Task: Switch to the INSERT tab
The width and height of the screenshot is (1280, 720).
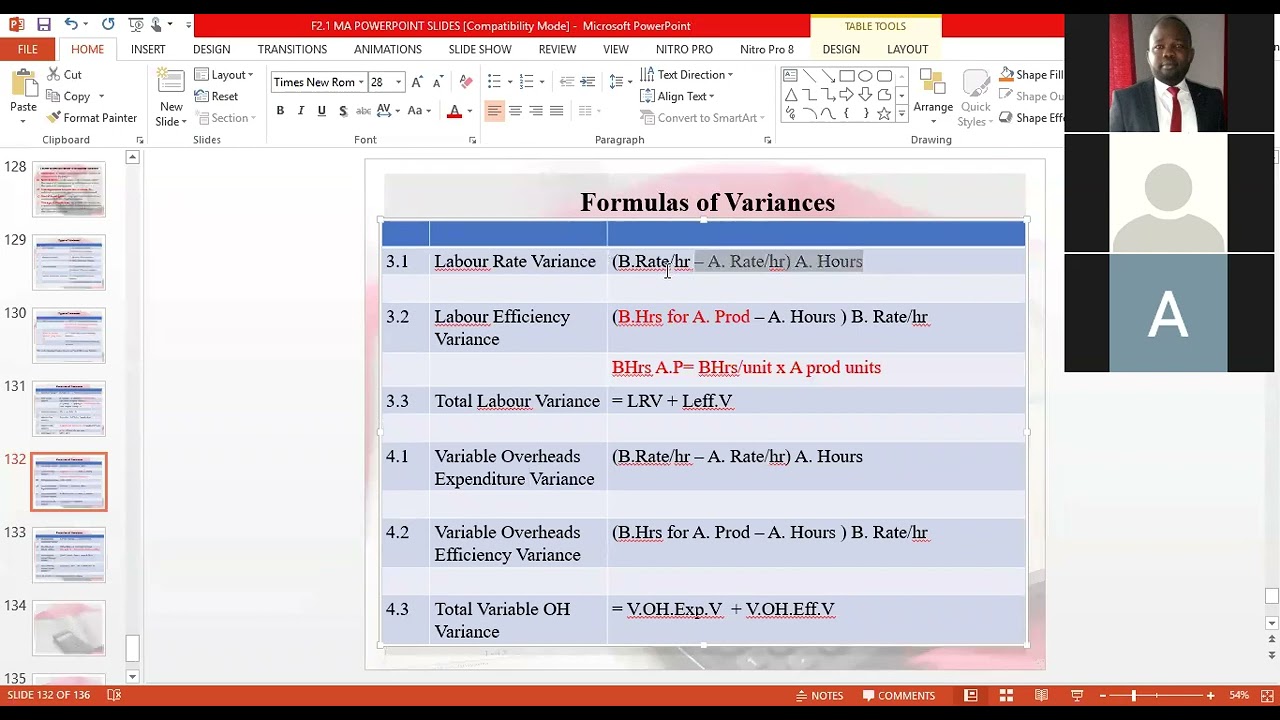Action: pyautogui.click(x=148, y=49)
